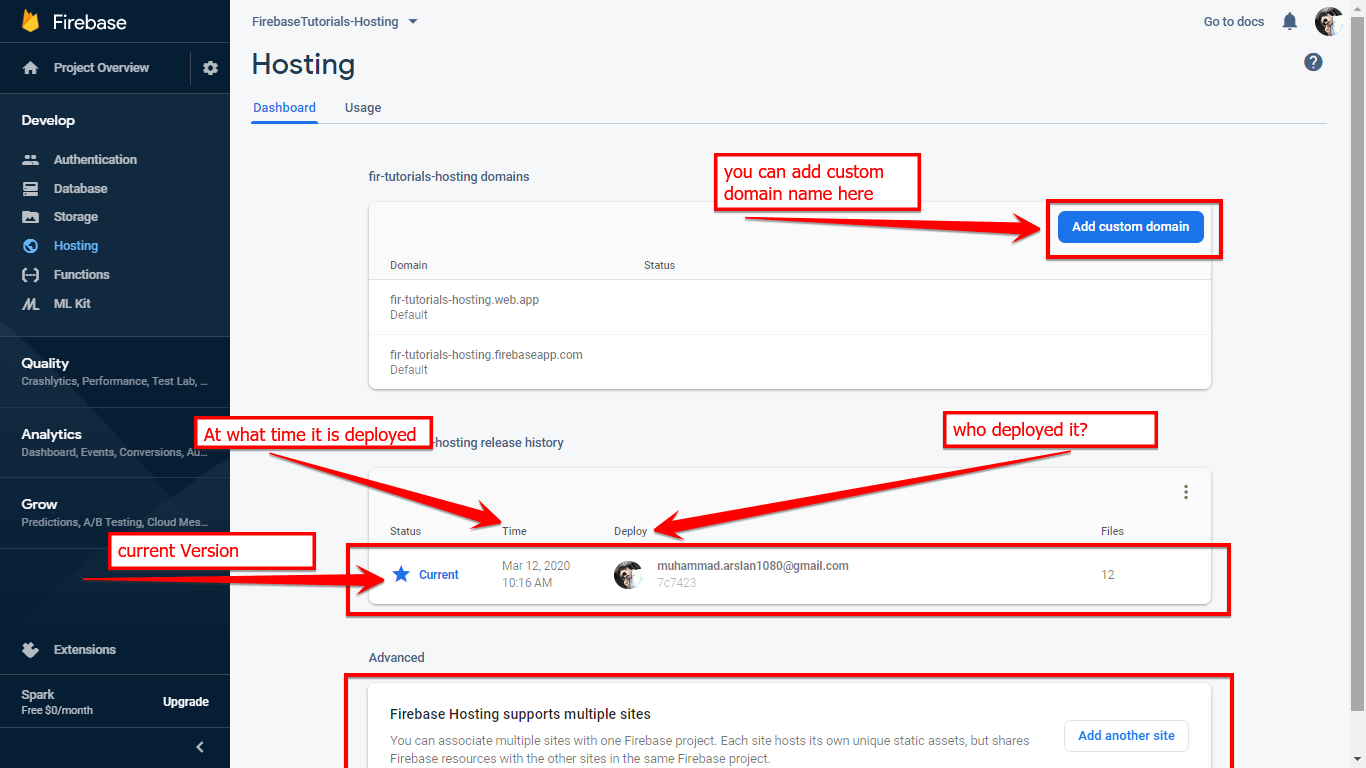This screenshot has height=768, width=1366.
Task: Open Authentication in the sidebar
Action: pos(95,160)
